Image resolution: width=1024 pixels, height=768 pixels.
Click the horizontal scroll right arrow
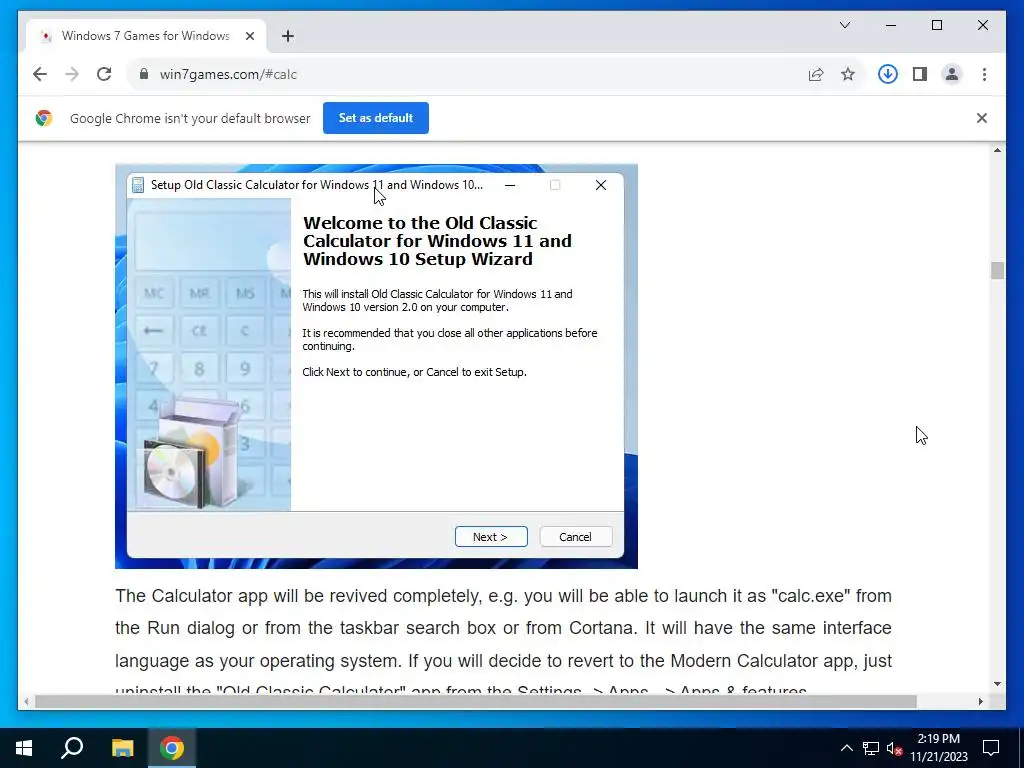click(x=980, y=701)
